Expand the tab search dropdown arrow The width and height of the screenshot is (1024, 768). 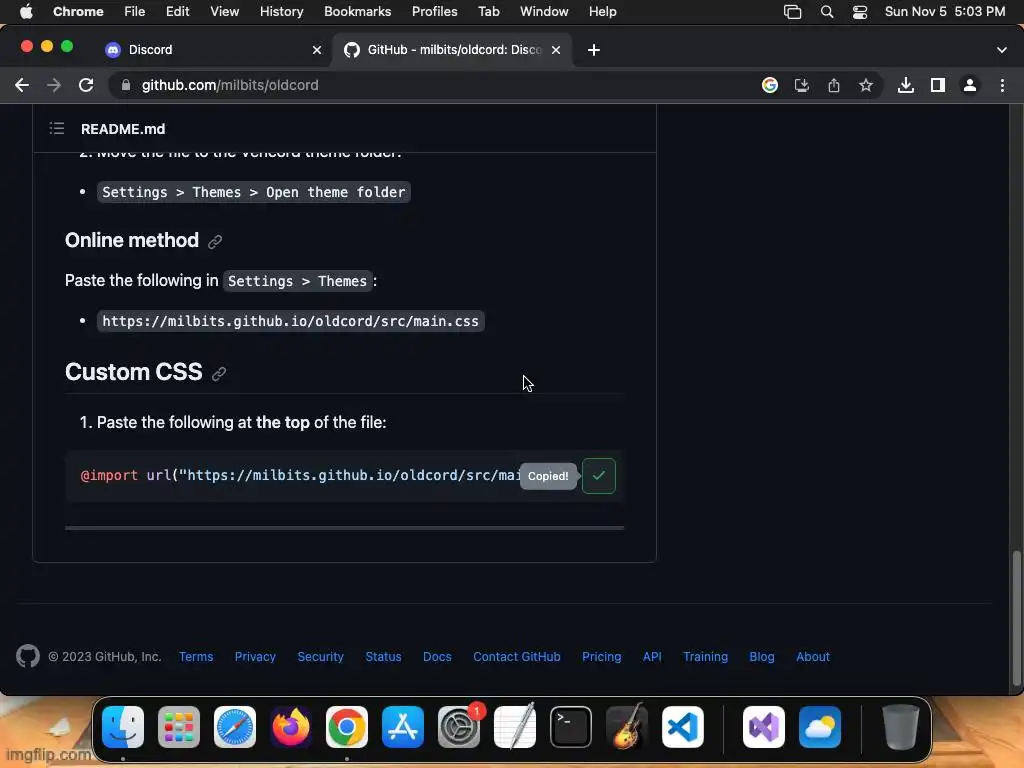click(x=1002, y=50)
